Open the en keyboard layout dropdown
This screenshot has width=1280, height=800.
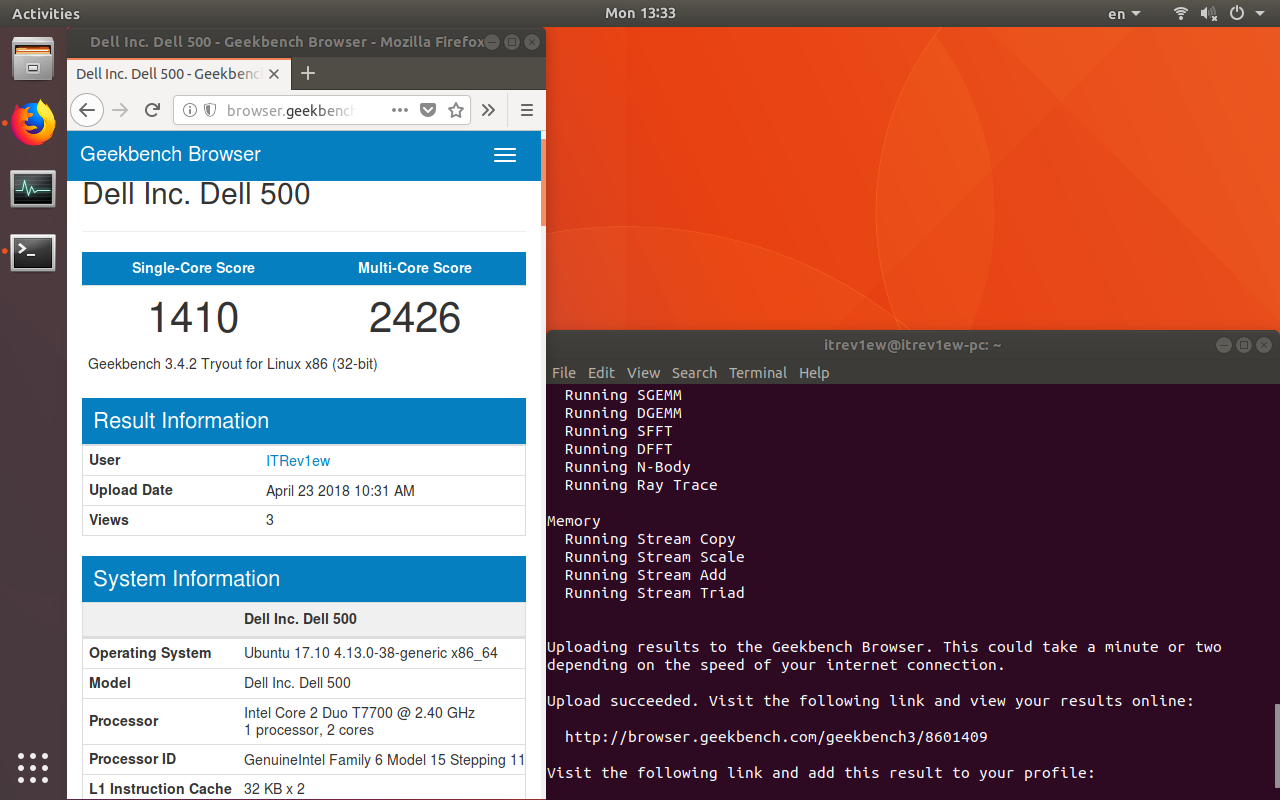(1124, 14)
